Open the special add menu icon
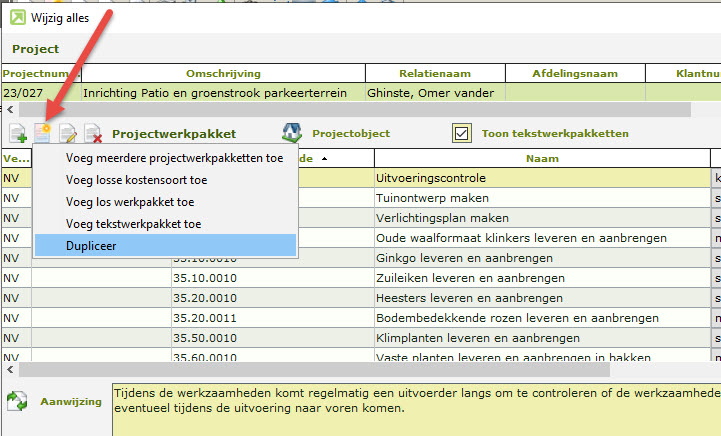 click(42, 133)
